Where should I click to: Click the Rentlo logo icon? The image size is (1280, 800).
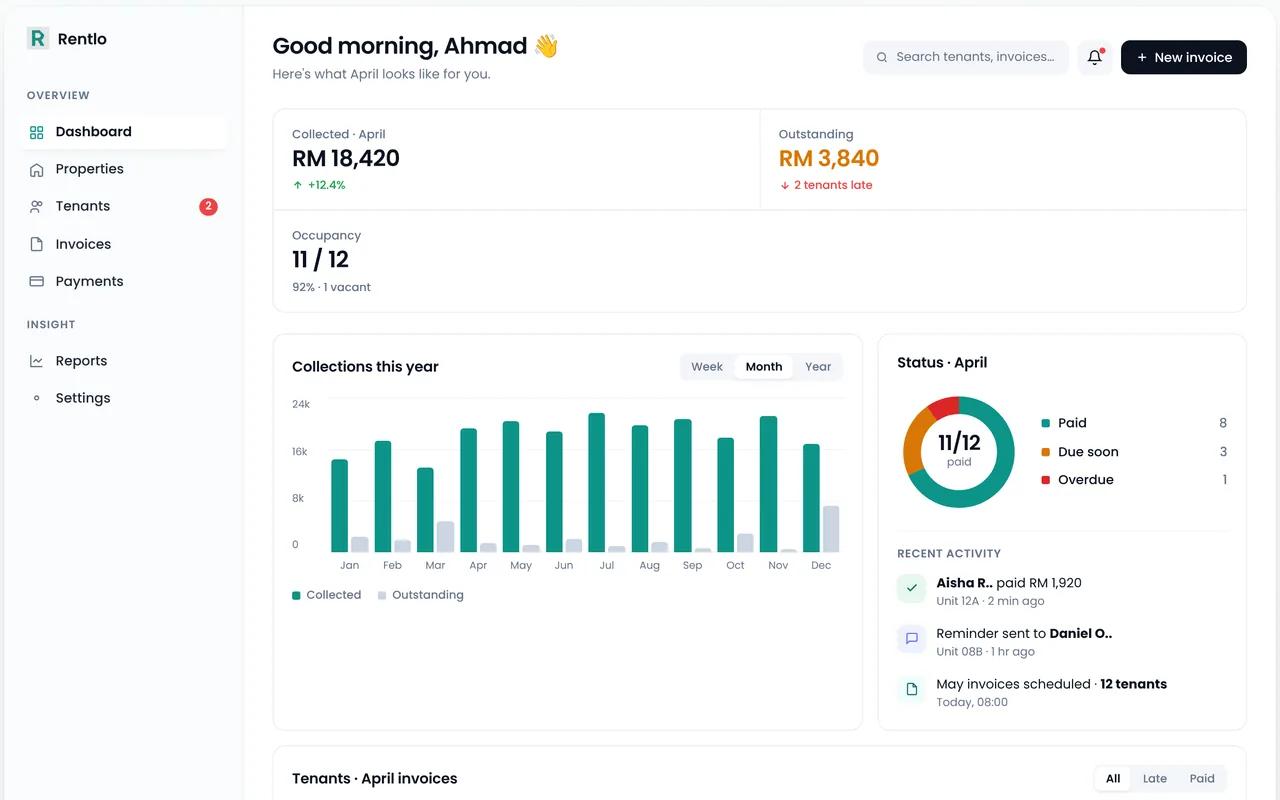[38, 38]
